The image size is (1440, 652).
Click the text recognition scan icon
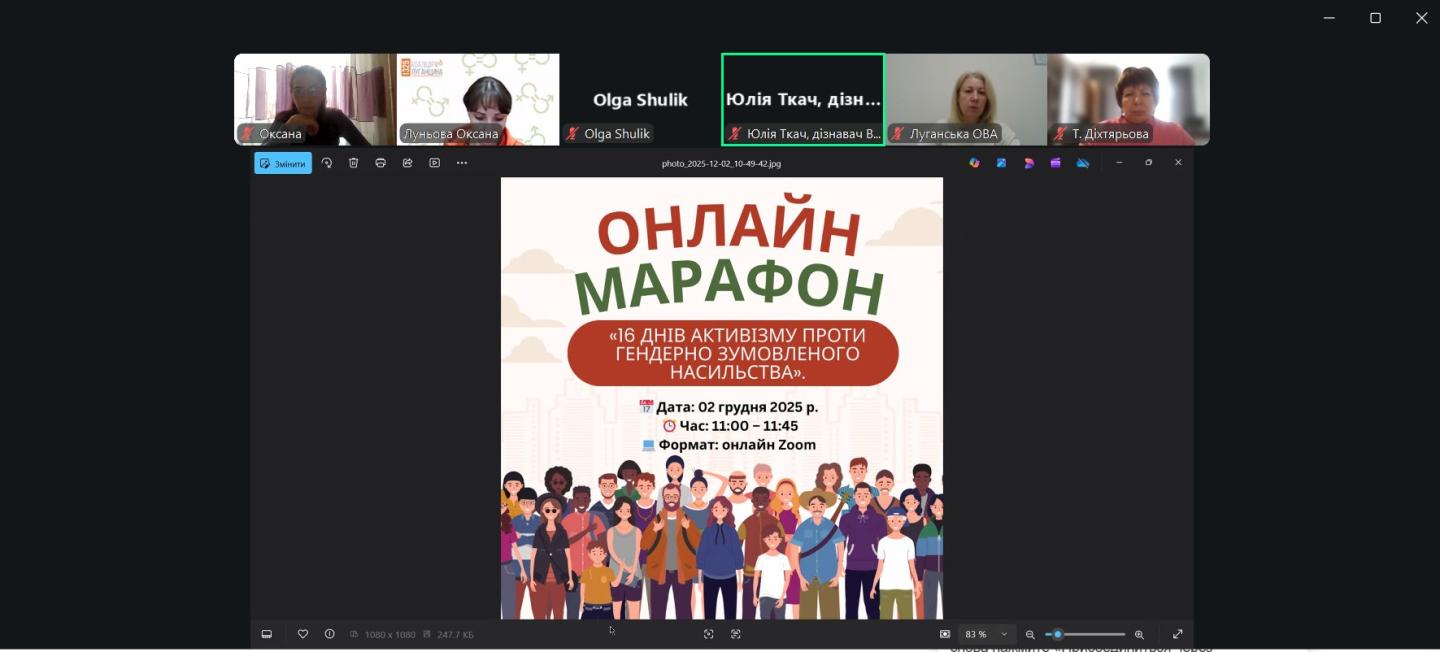(736, 634)
